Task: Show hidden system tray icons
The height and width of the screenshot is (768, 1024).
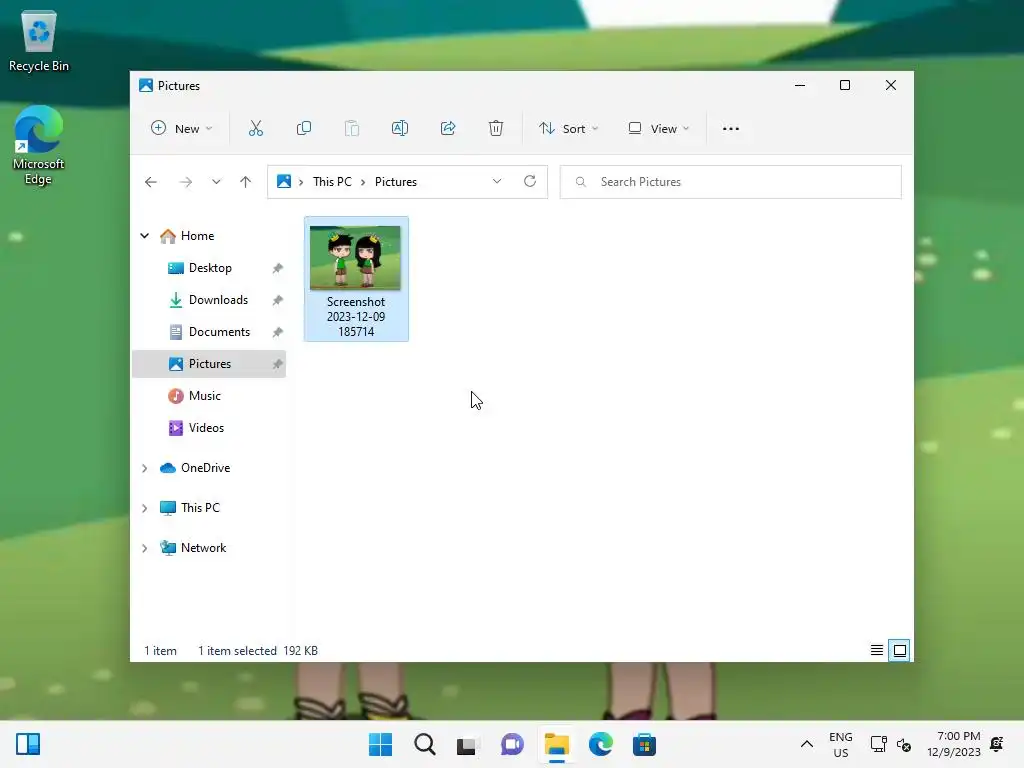Action: click(807, 744)
